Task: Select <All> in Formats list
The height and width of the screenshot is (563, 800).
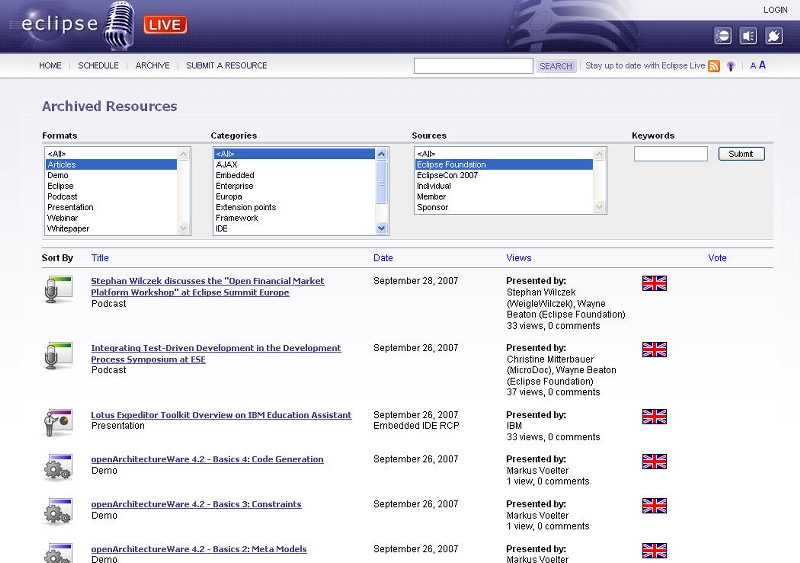Action: 111,154
